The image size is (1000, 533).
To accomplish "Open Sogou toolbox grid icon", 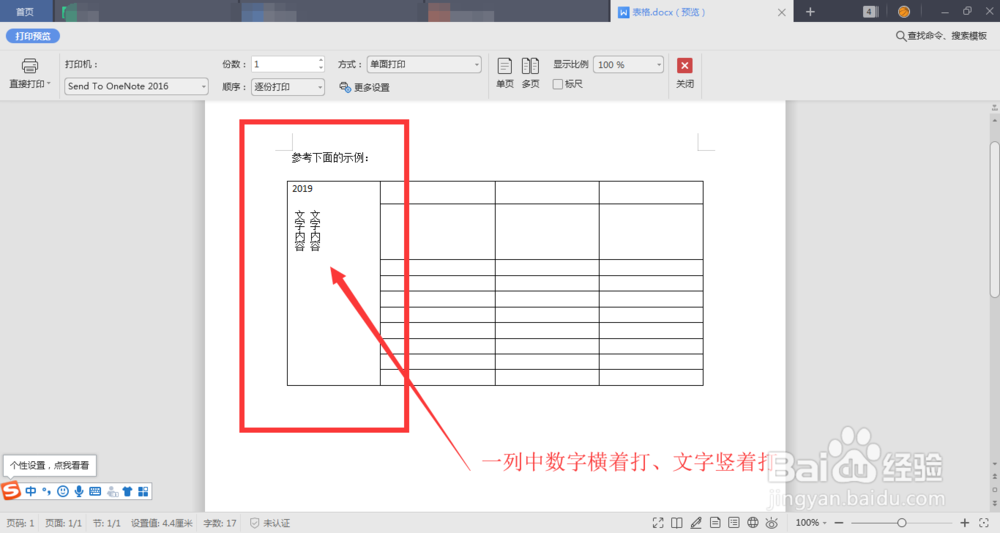I will coord(143,492).
